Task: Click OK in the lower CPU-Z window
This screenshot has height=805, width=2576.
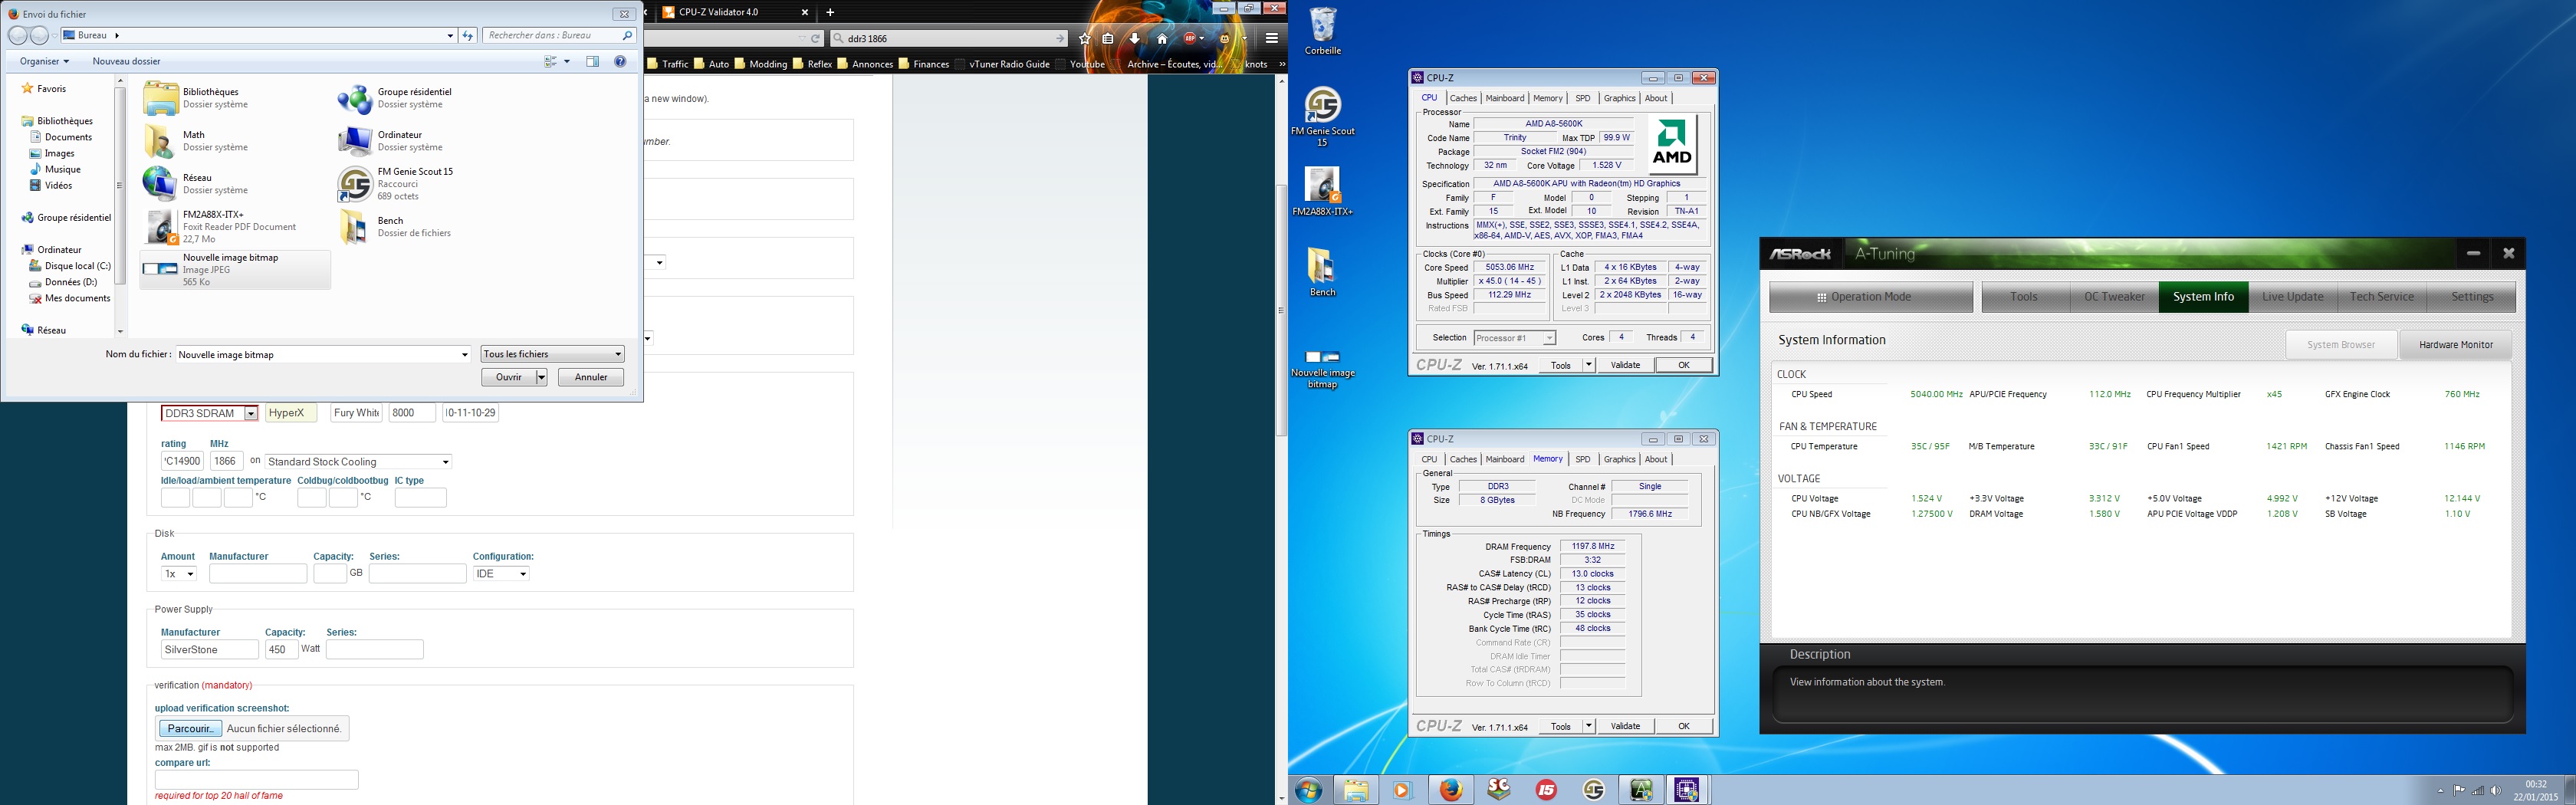Action: pos(1683,726)
